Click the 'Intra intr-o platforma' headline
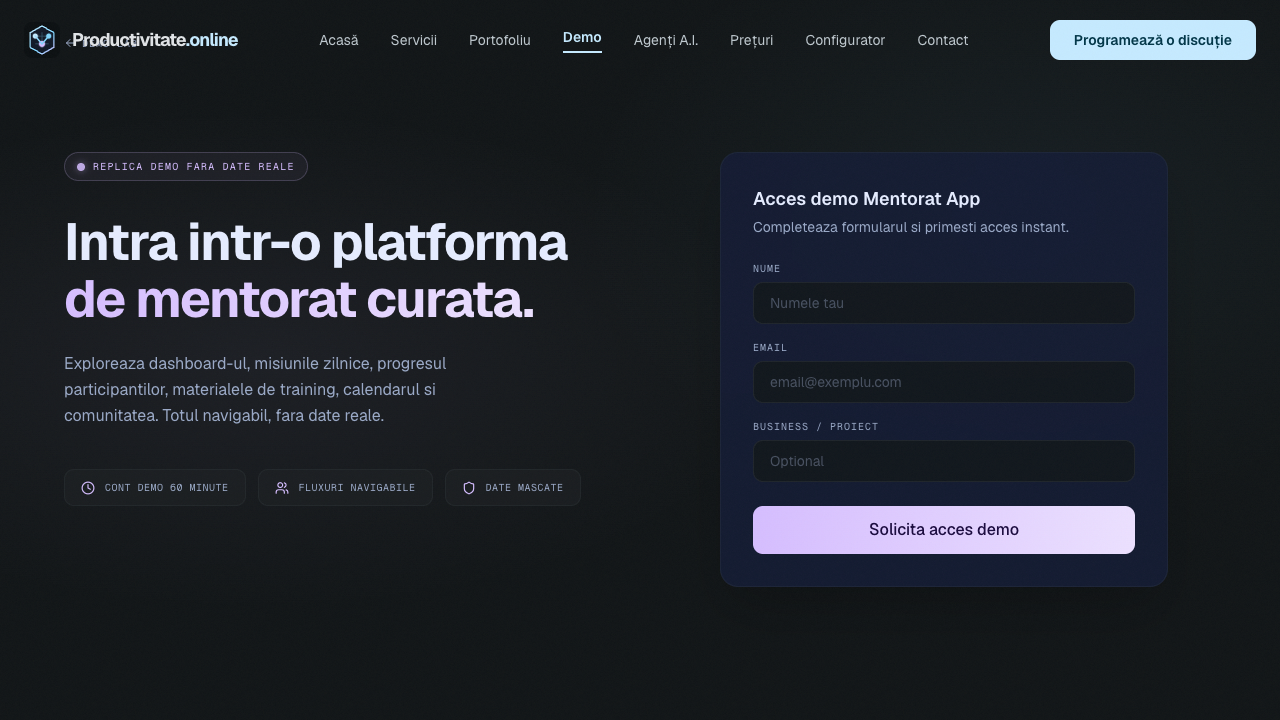This screenshot has height=720, width=1280. [316, 243]
